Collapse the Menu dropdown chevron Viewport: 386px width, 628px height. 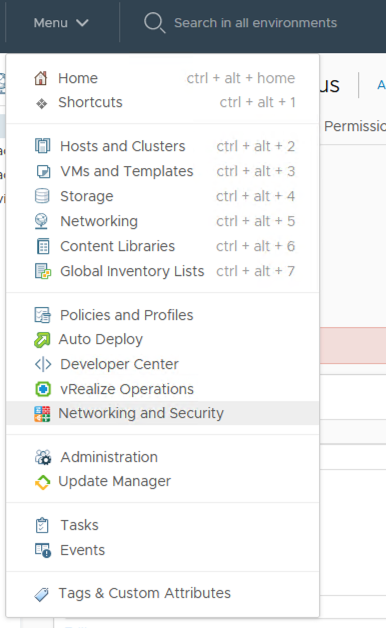point(82,23)
